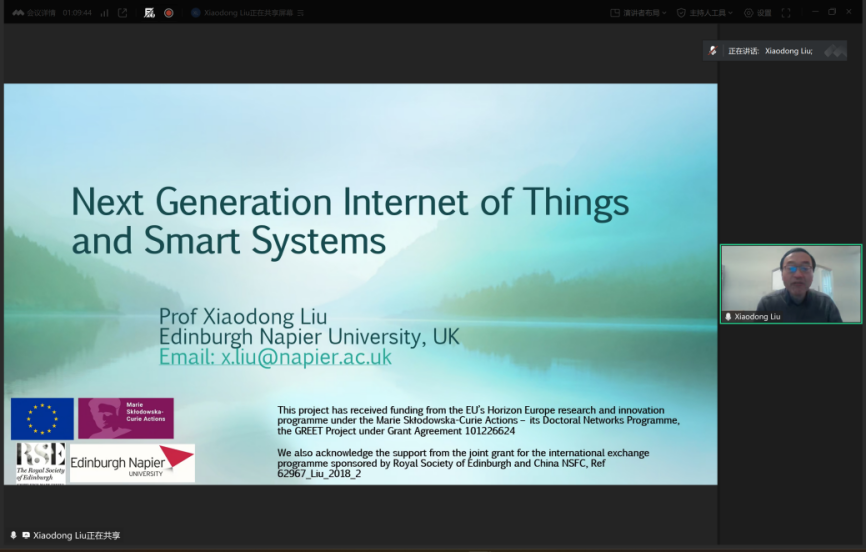This screenshot has height=552, width=866.
Task: Click the icon left of the recording indicator
Action: click(x=149, y=12)
